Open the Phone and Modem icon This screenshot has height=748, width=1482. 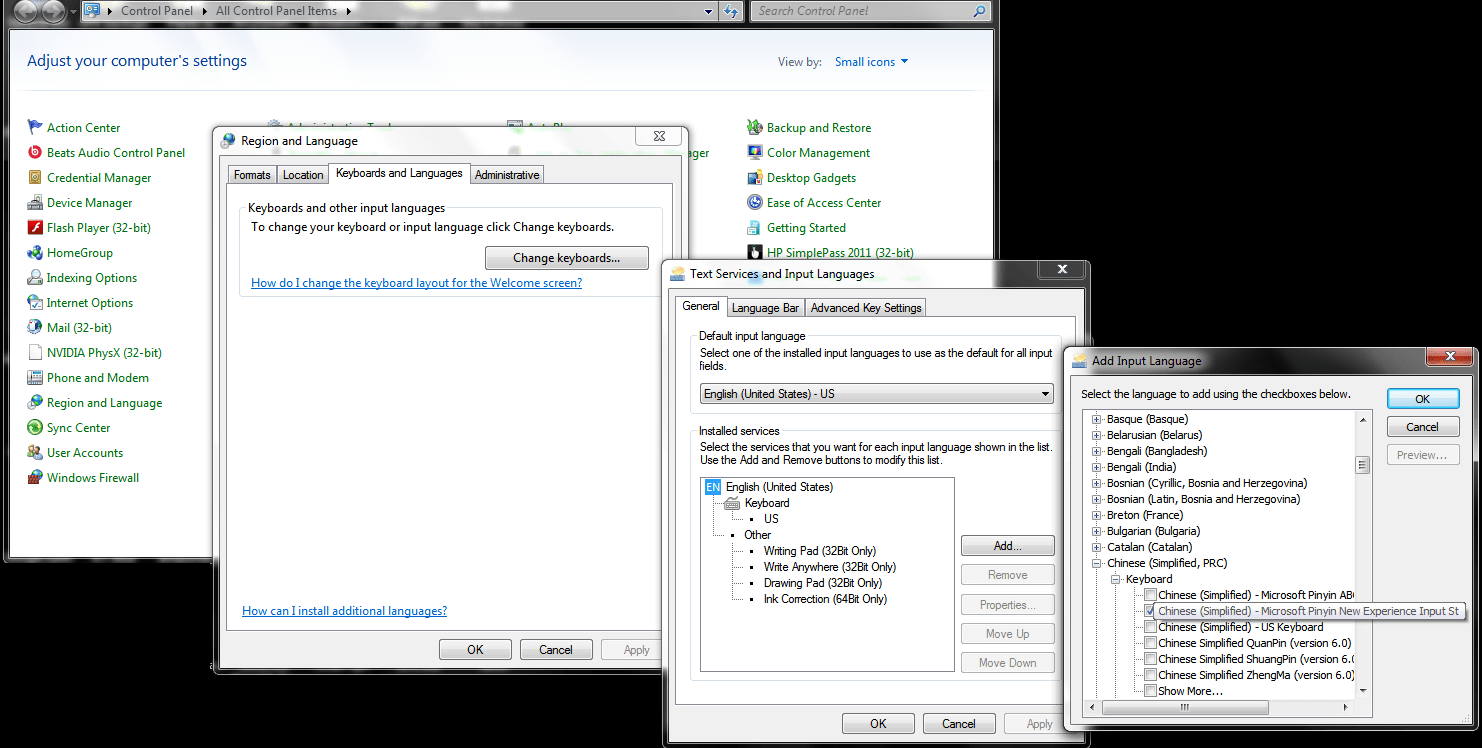pos(36,378)
